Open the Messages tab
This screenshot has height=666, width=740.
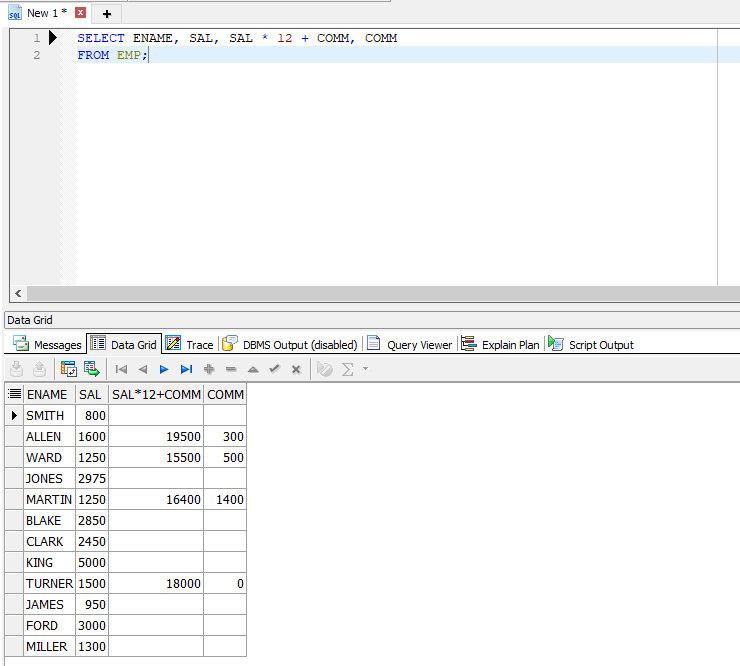(47, 345)
